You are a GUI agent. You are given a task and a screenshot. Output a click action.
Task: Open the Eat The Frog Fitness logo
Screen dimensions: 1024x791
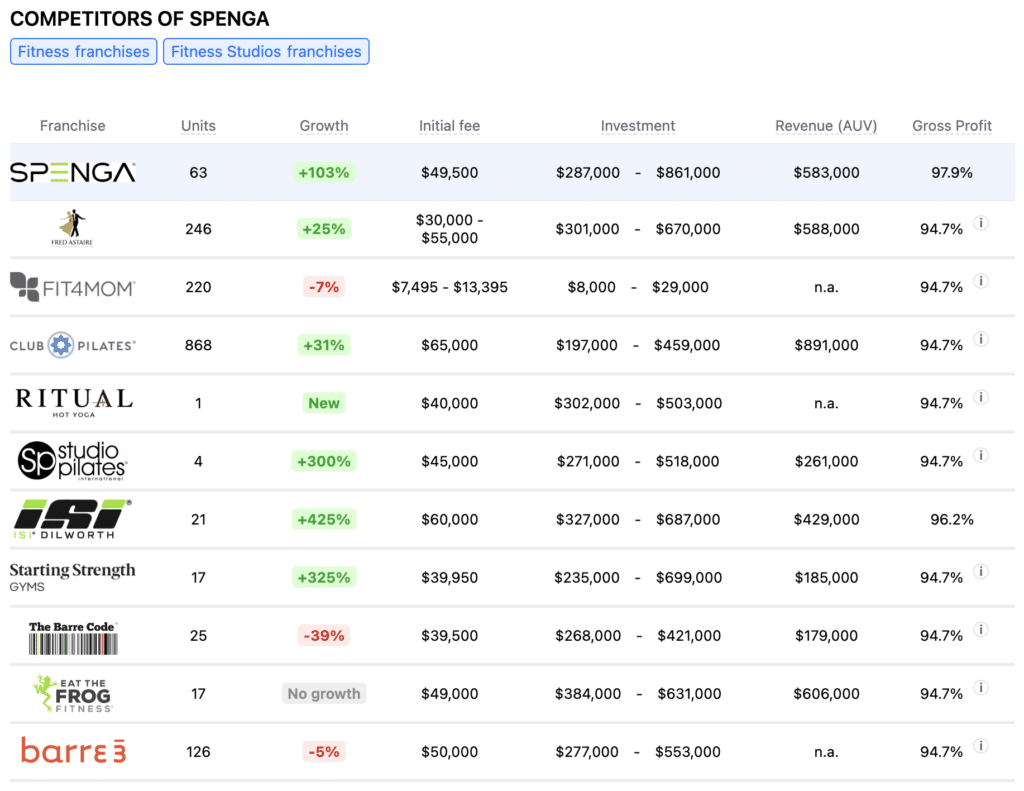click(x=72, y=694)
